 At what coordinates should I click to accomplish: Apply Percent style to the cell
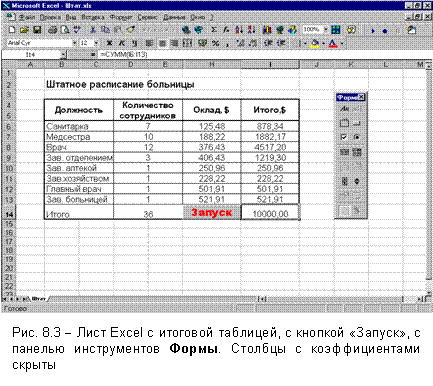pos(215,43)
